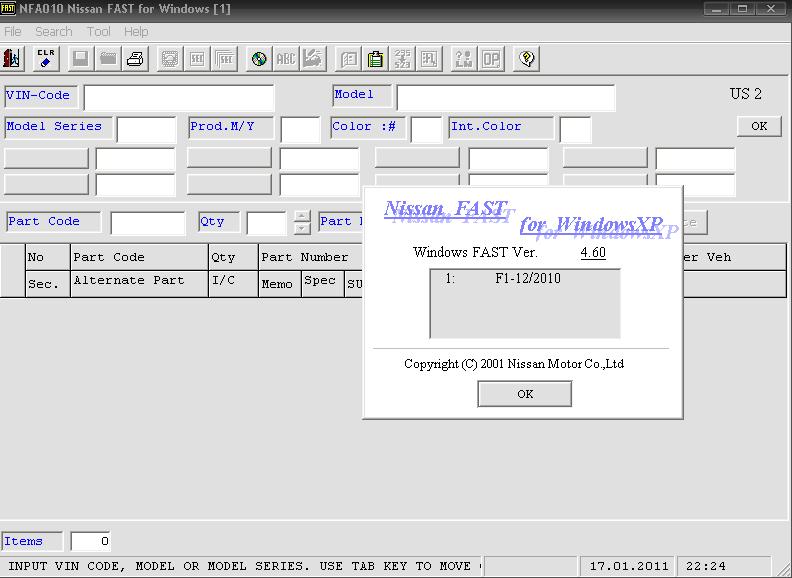
Task: Click the maze-like diagram icon
Action: (x=429, y=59)
